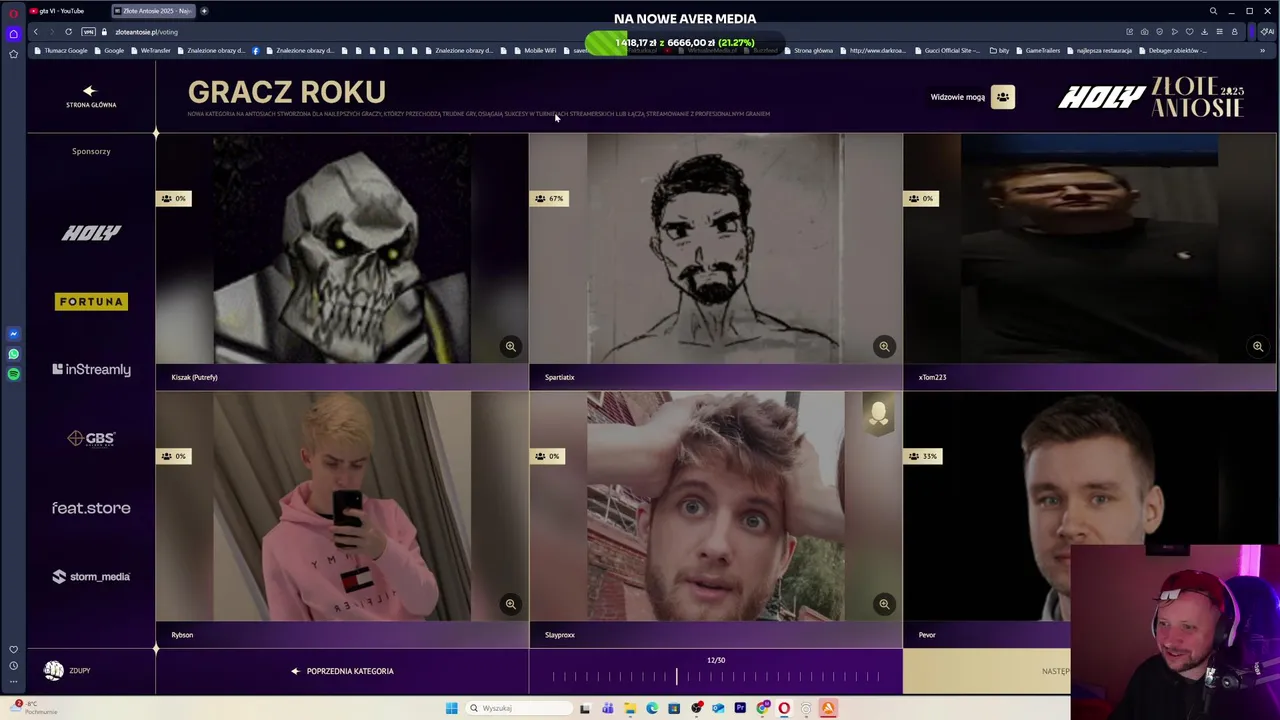Open Premiere Pro from the taskbar
The height and width of the screenshot is (720, 1280).
(x=740, y=708)
